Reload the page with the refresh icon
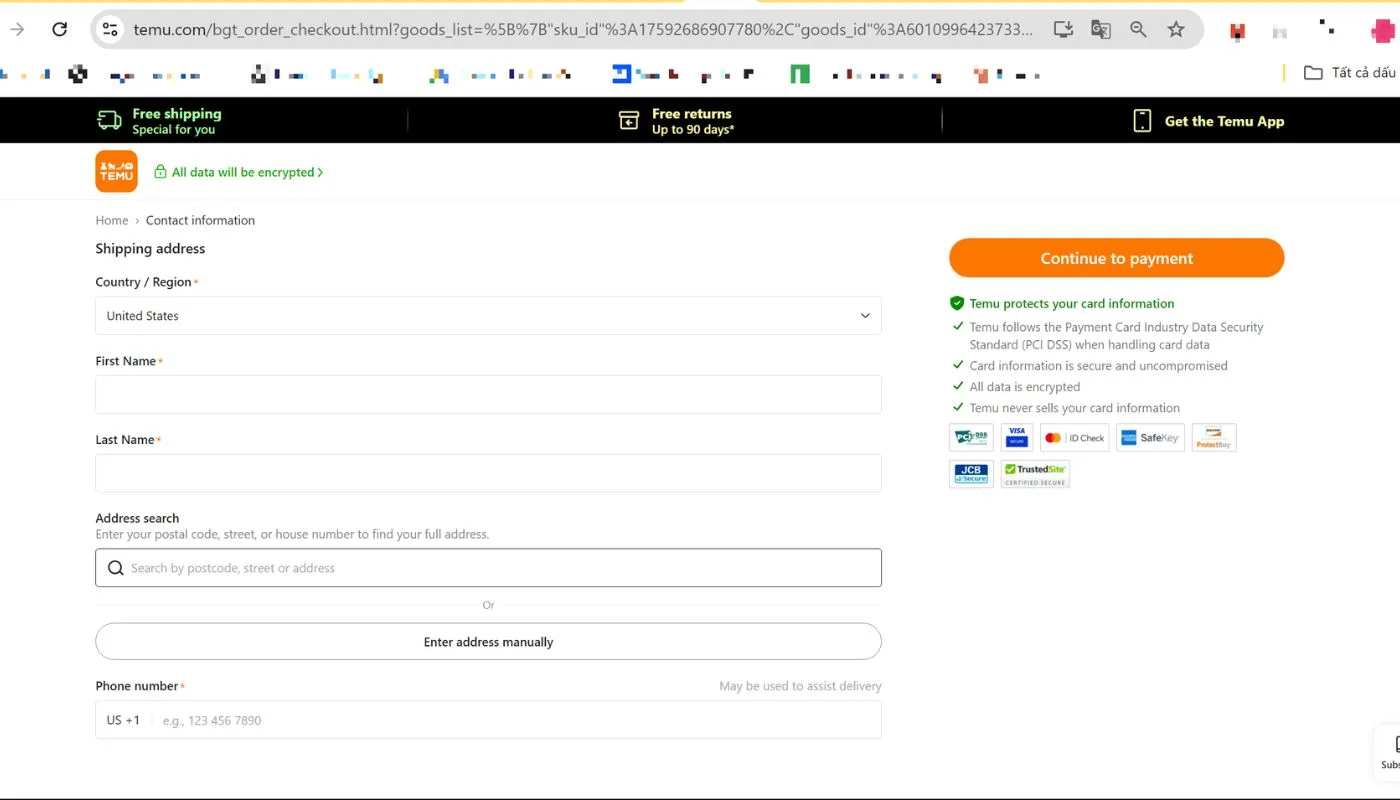This screenshot has height=800, width=1400. (59, 29)
